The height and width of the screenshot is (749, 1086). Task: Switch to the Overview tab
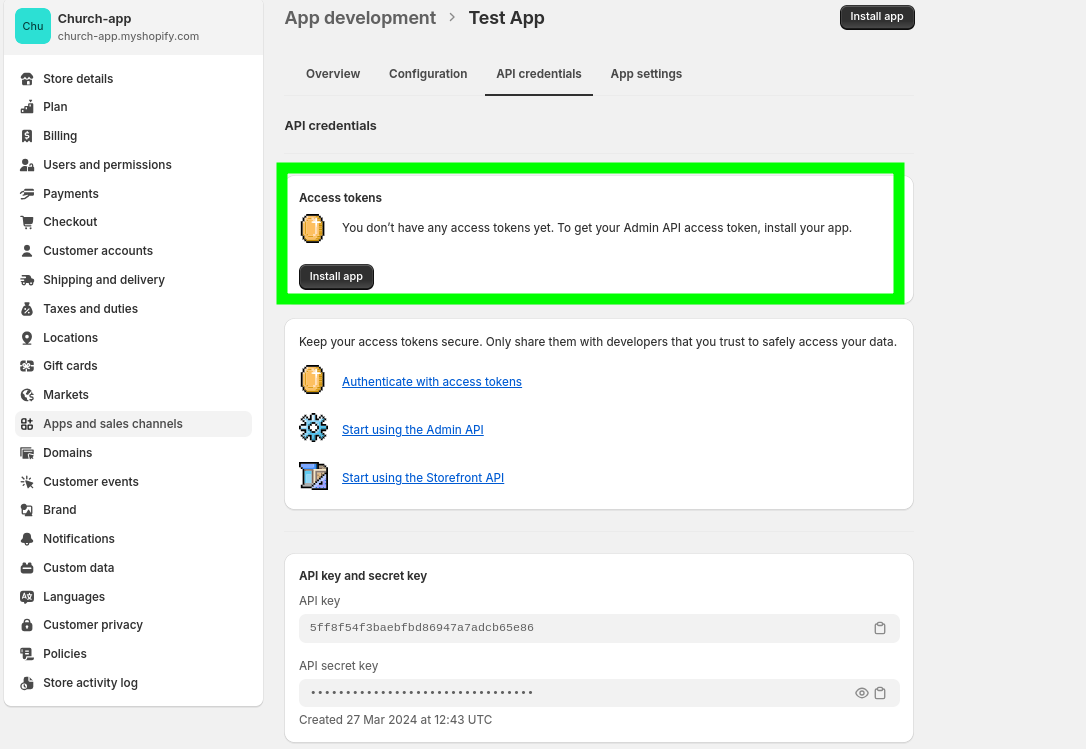pyautogui.click(x=333, y=74)
